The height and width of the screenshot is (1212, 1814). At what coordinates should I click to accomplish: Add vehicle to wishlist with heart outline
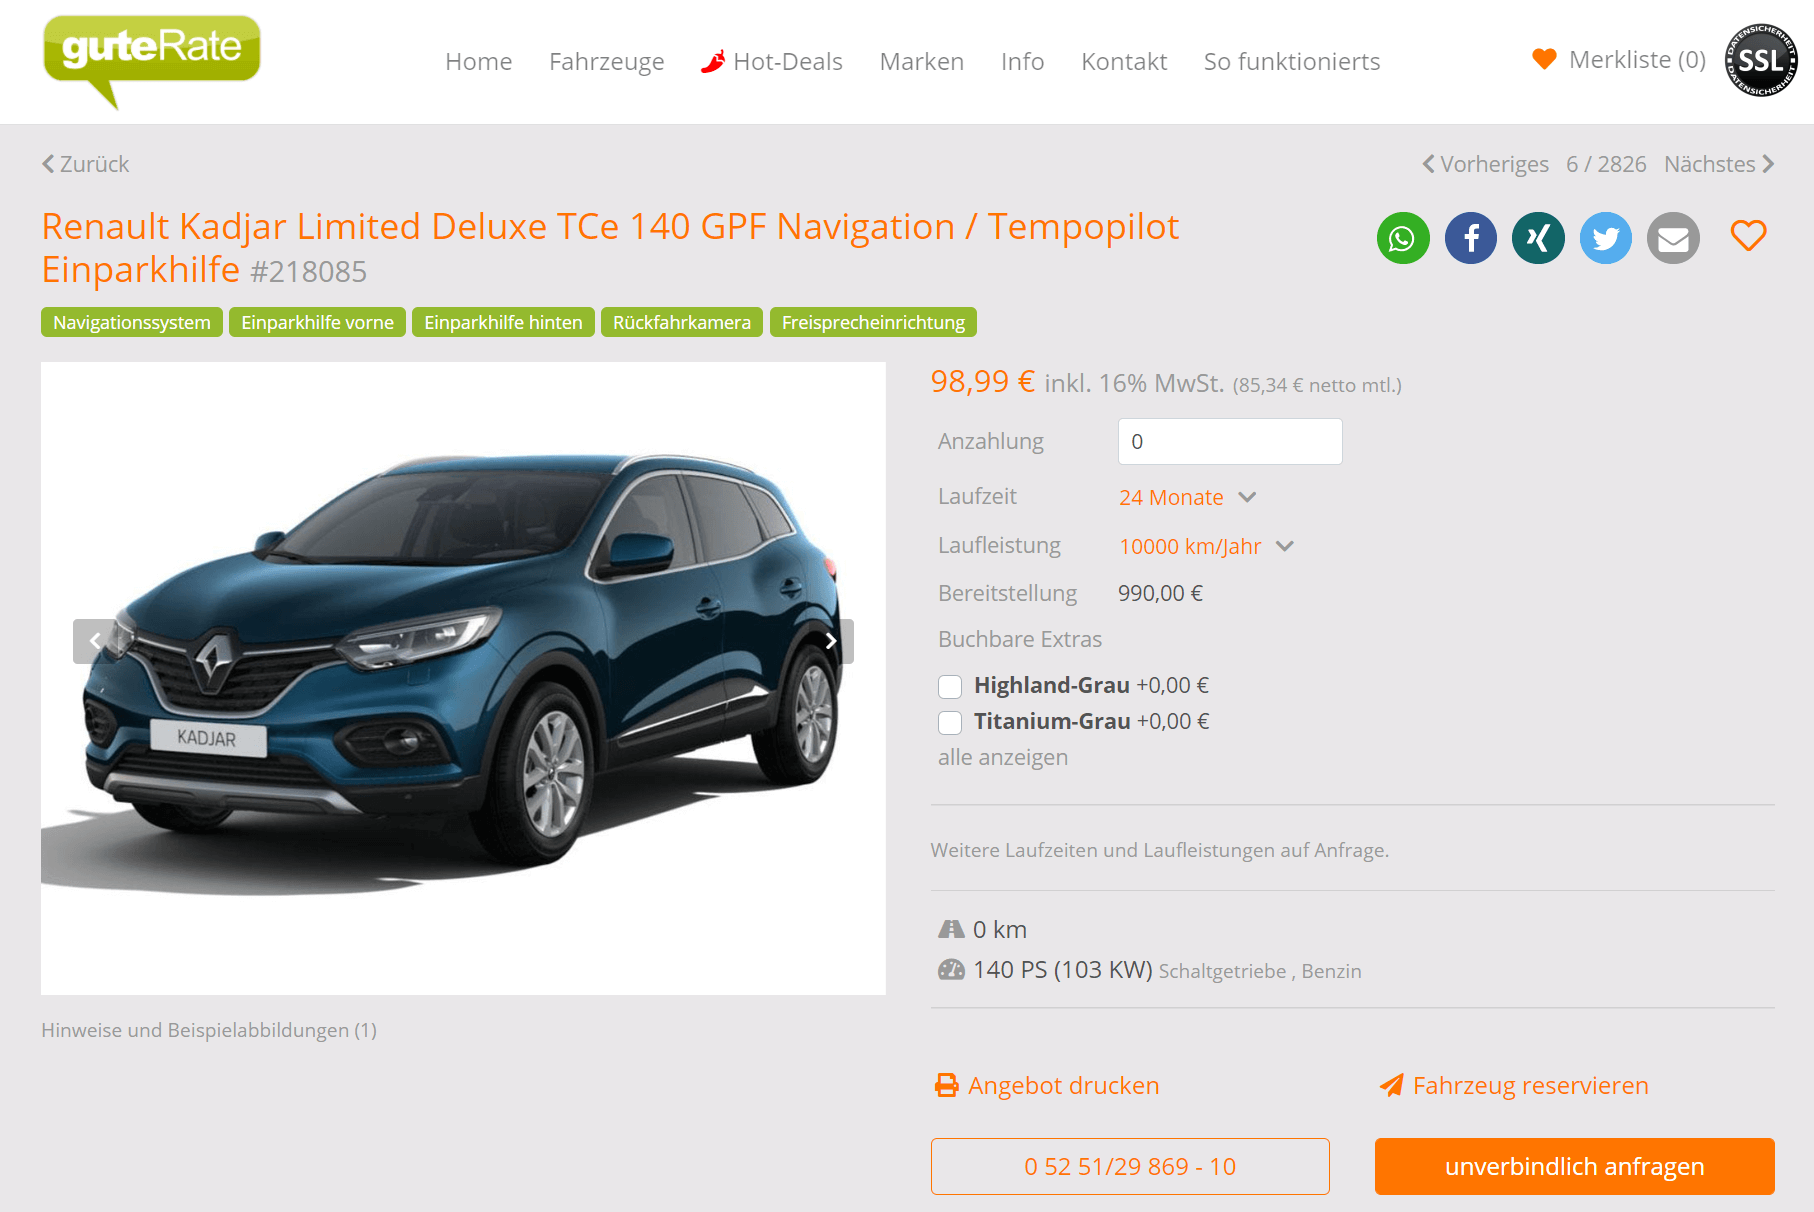click(1749, 236)
